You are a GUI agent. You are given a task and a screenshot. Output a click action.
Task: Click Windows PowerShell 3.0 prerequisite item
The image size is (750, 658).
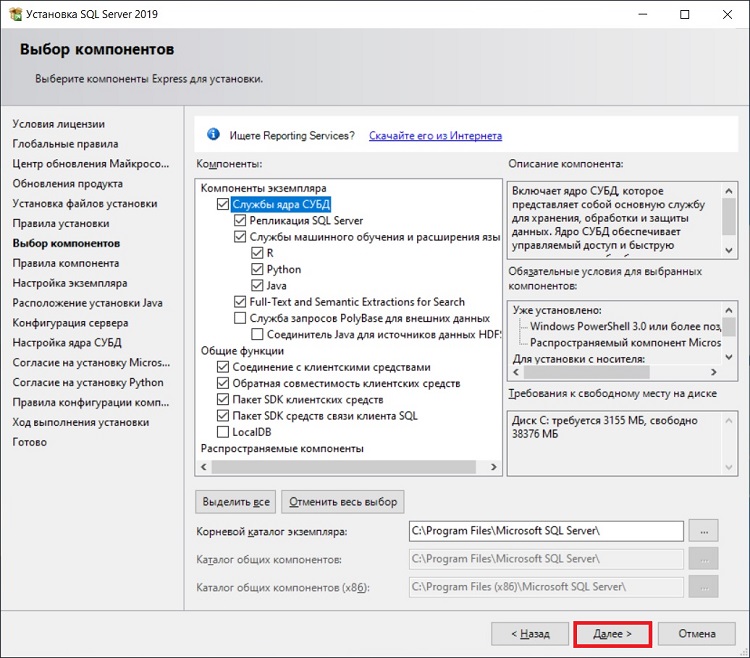point(625,326)
